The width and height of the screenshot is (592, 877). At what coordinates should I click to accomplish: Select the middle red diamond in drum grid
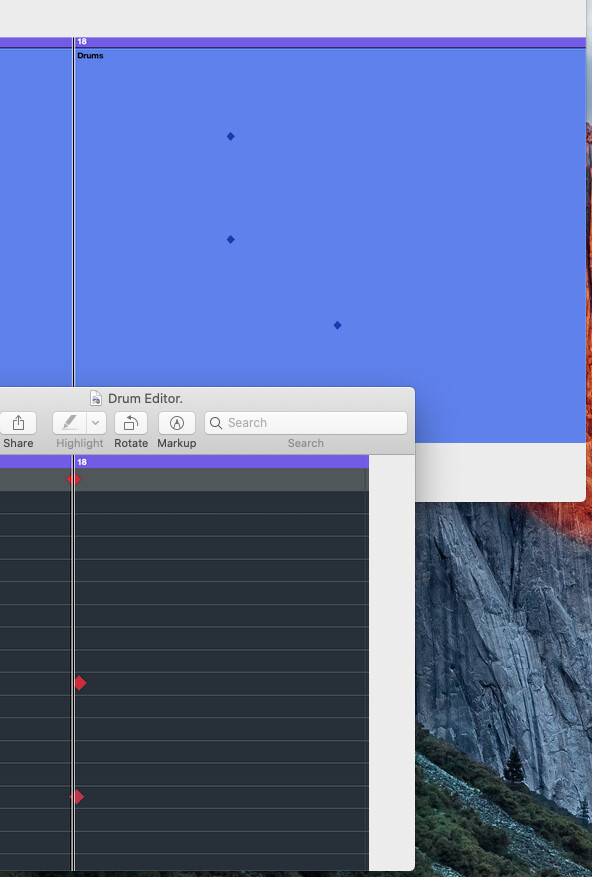pyautogui.click(x=80, y=683)
